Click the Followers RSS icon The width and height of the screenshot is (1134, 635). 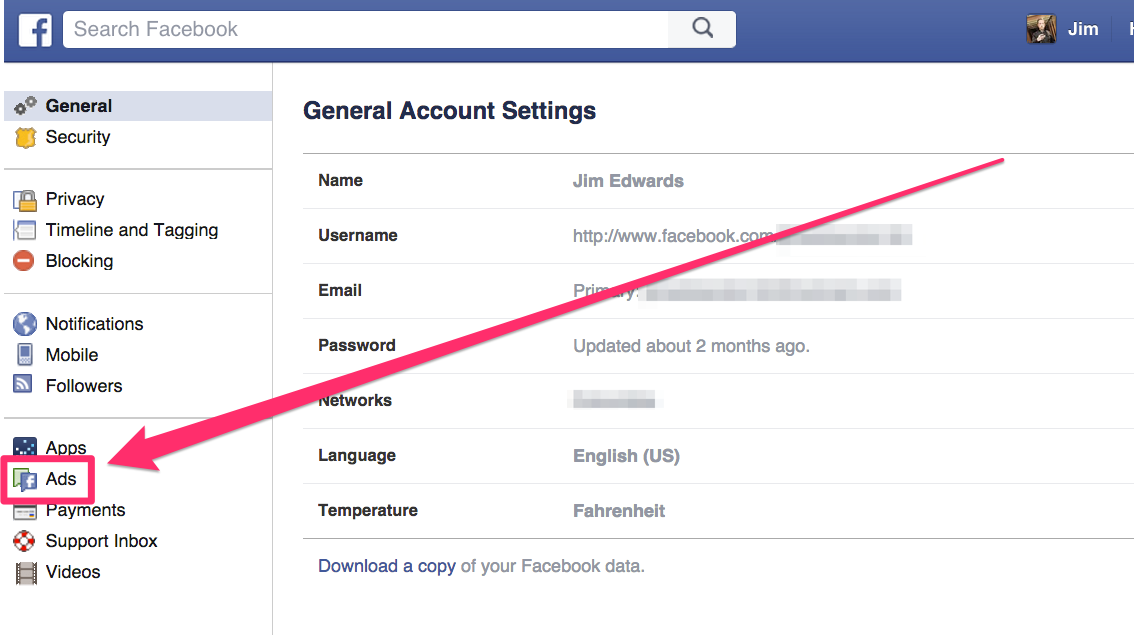coord(25,386)
